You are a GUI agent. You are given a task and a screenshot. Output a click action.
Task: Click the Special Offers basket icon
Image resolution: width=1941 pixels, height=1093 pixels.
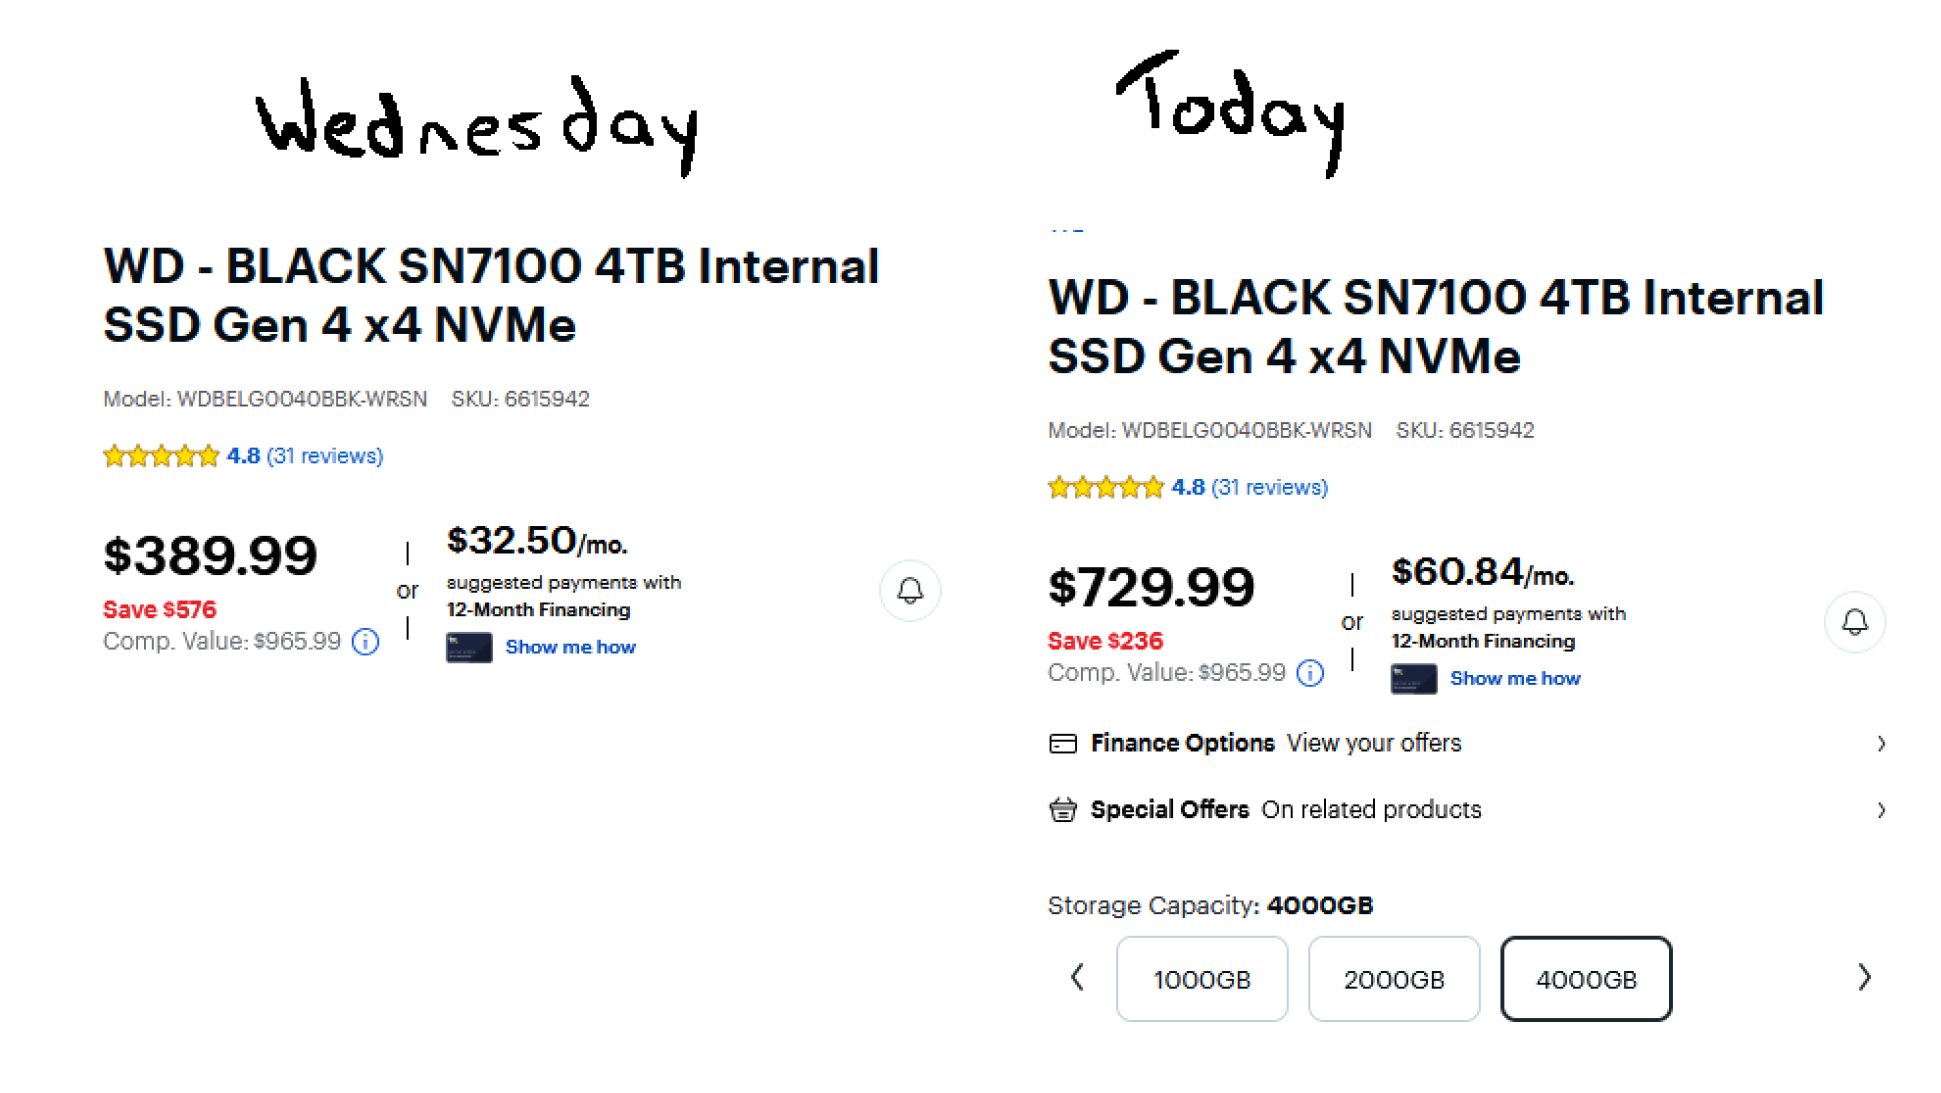point(1062,809)
